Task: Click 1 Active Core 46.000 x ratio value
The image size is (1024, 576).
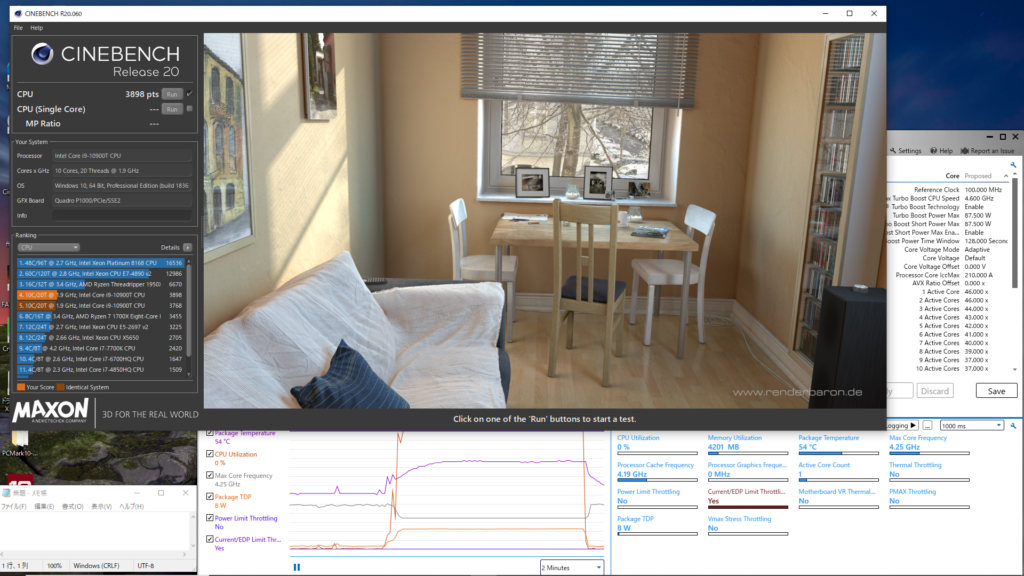Action: [976, 292]
